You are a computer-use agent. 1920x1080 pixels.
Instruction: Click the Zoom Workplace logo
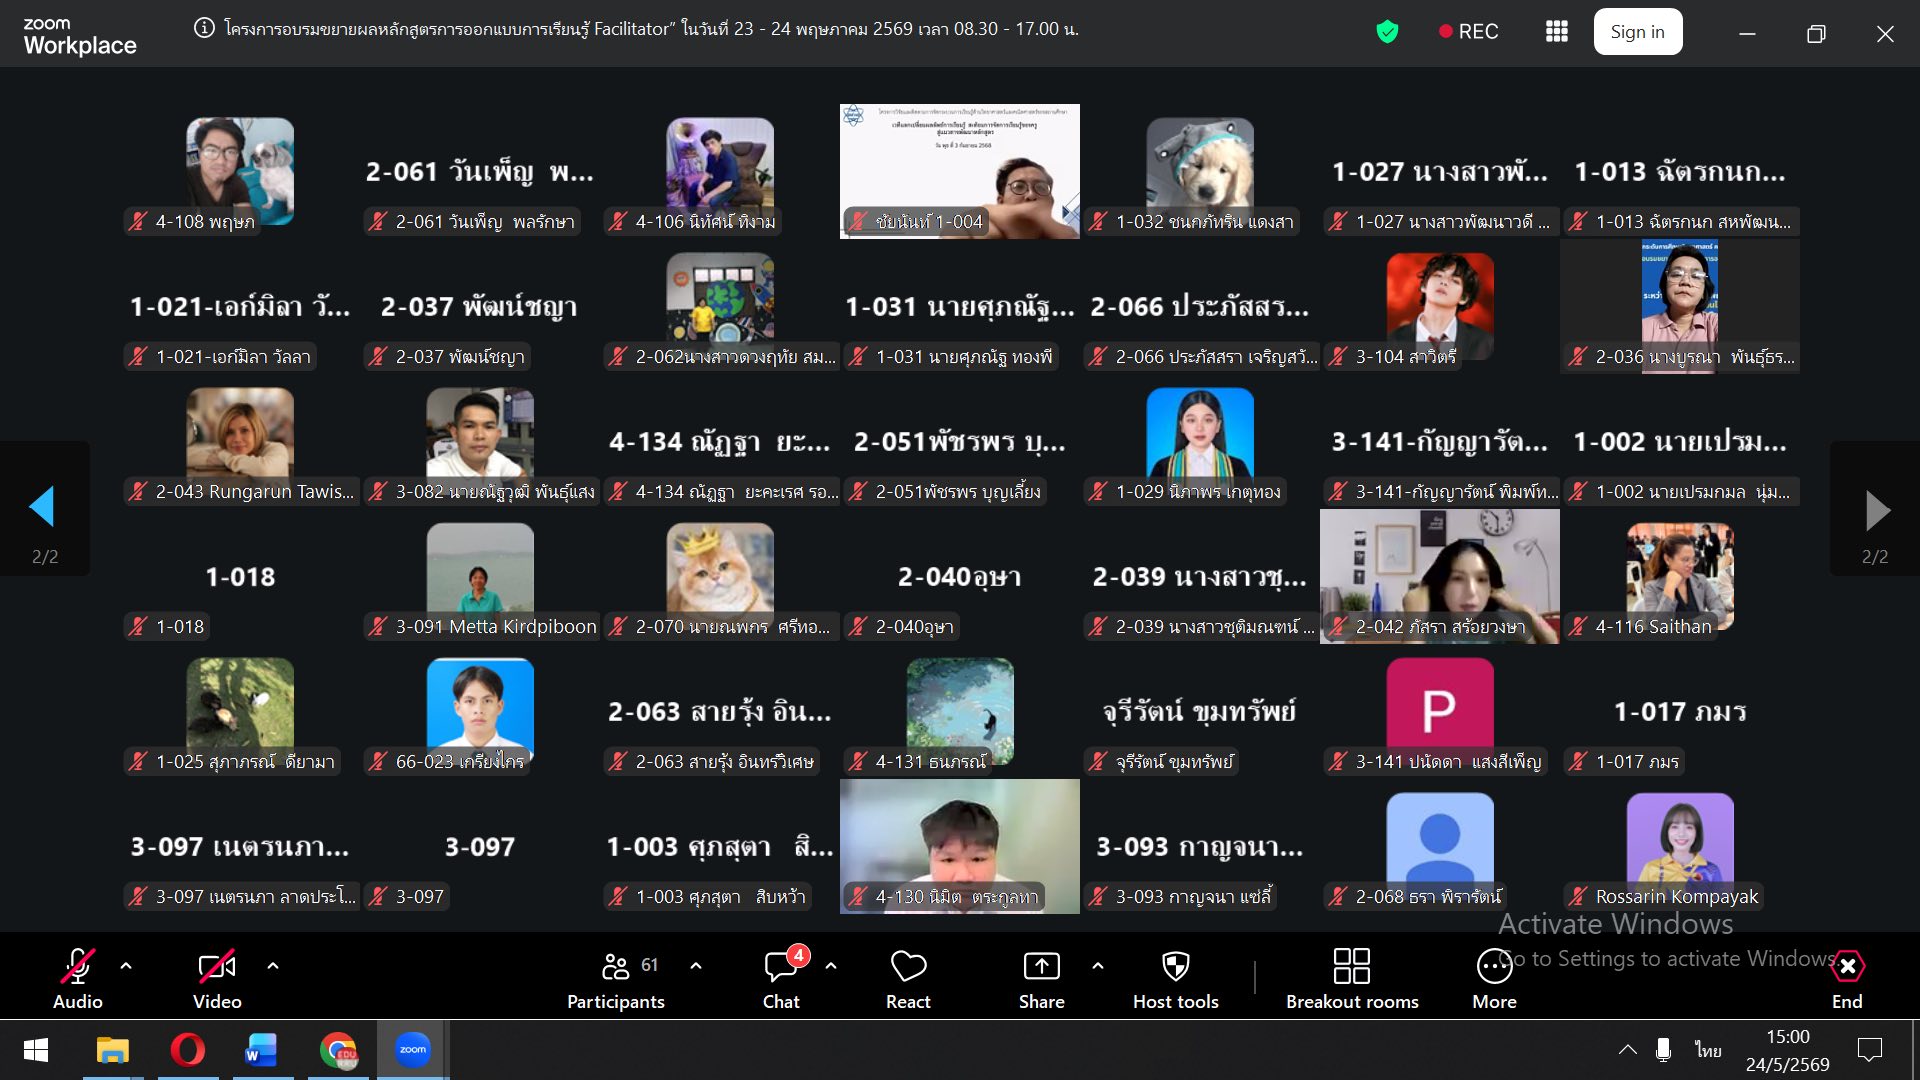[x=80, y=37]
